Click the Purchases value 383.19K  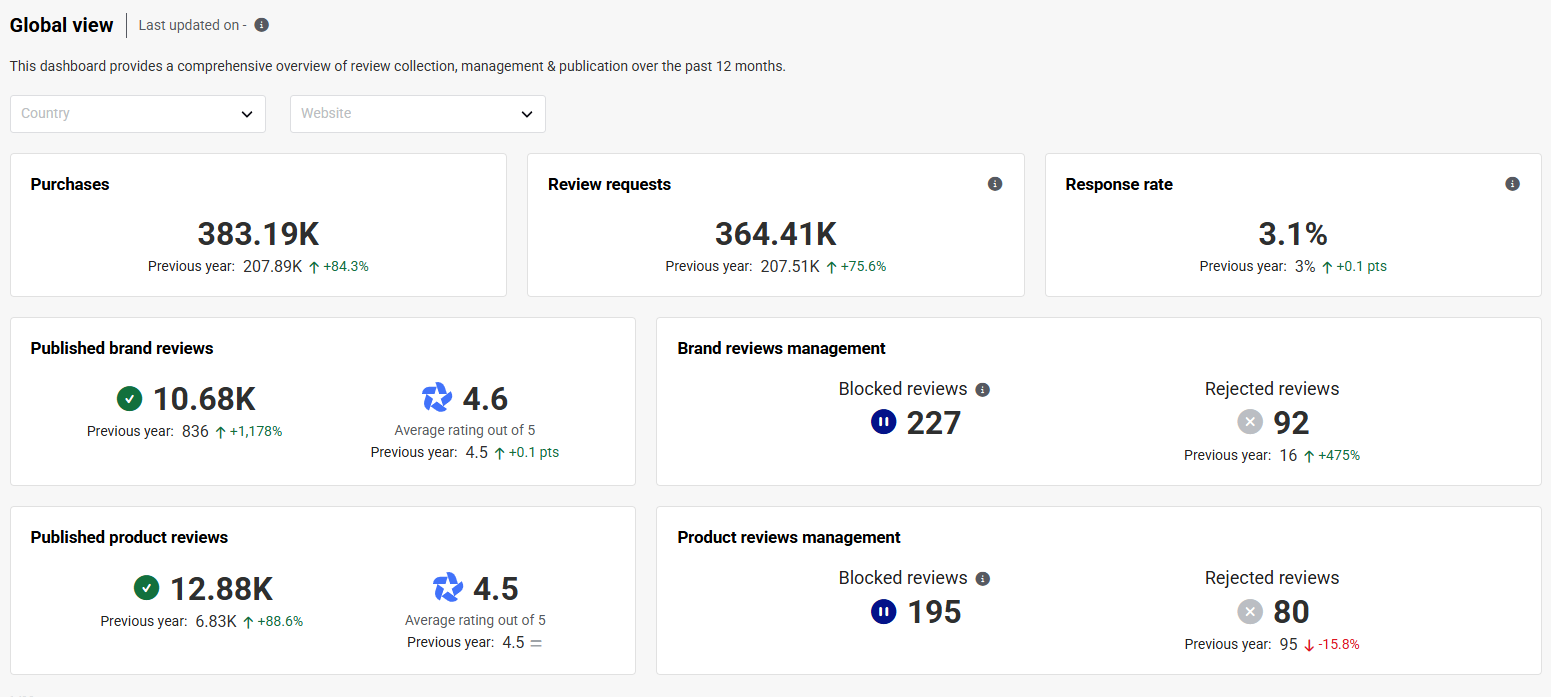point(258,234)
